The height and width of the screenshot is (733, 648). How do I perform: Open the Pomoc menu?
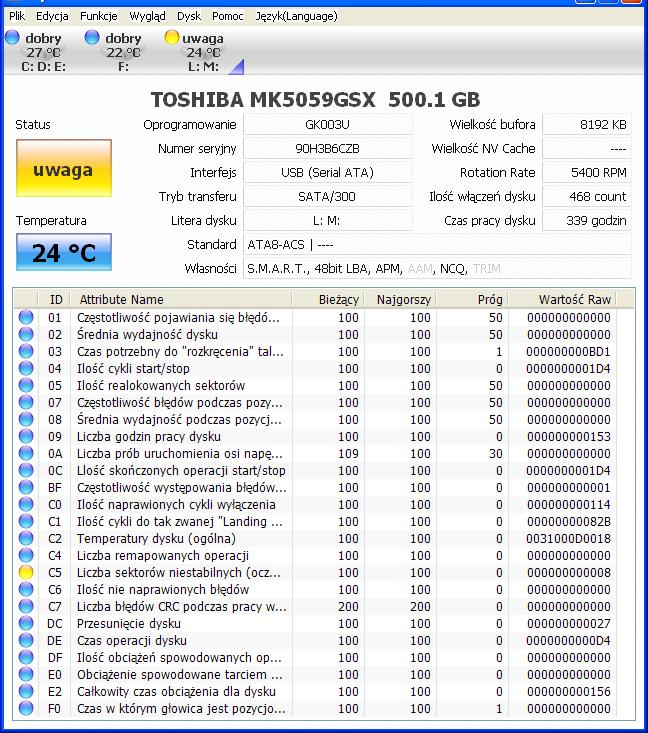tap(227, 16)
